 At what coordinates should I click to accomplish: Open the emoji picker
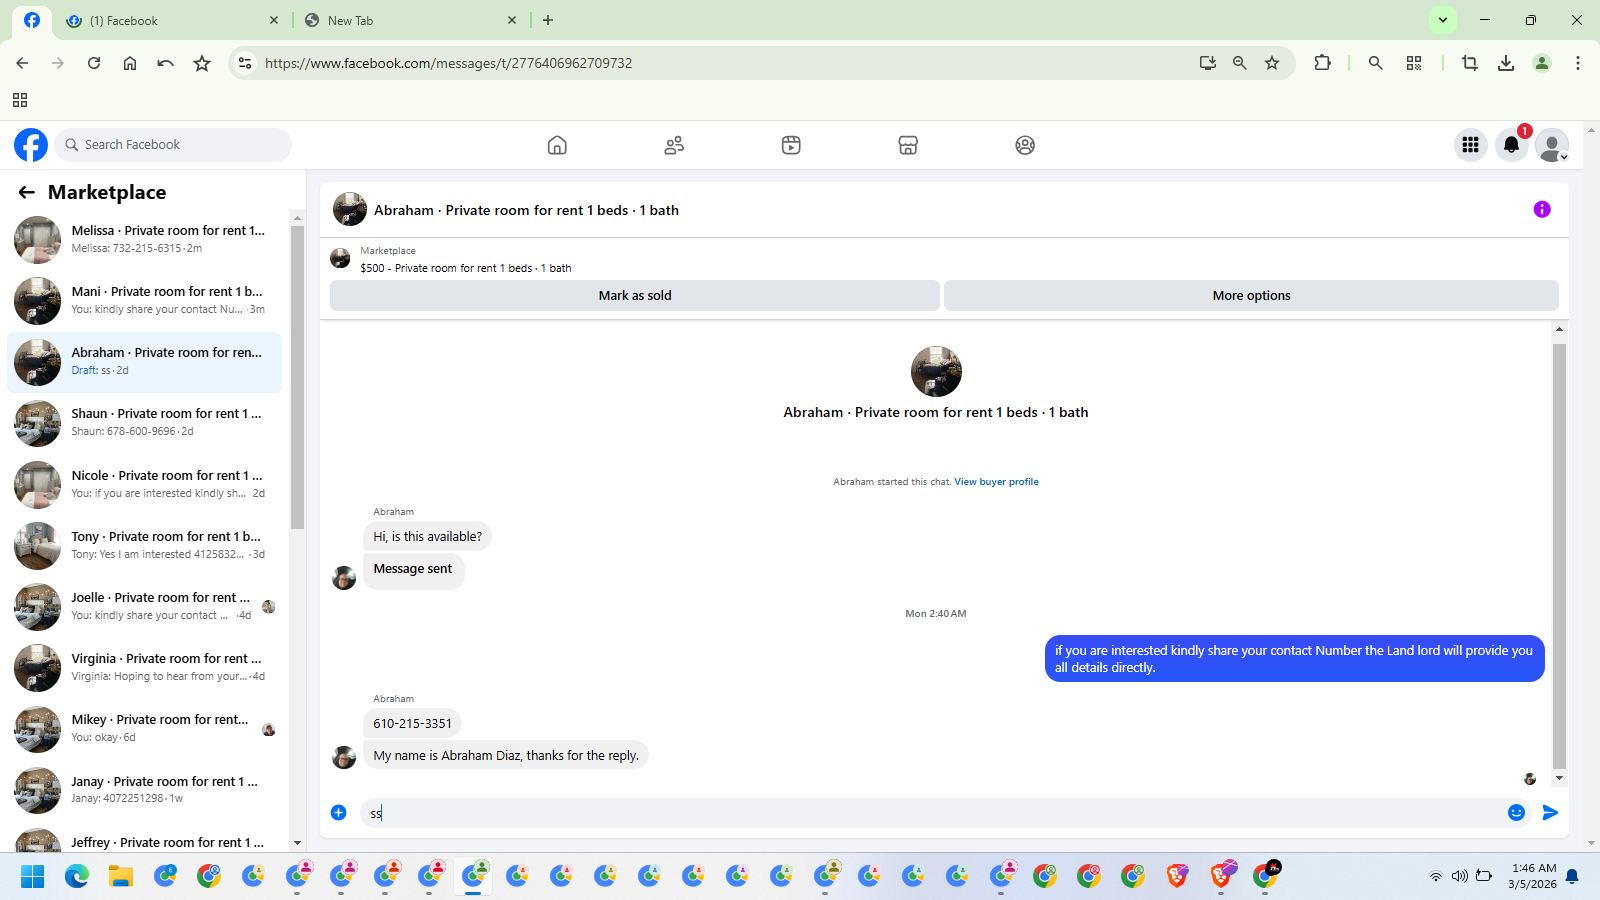[1516, 813]
